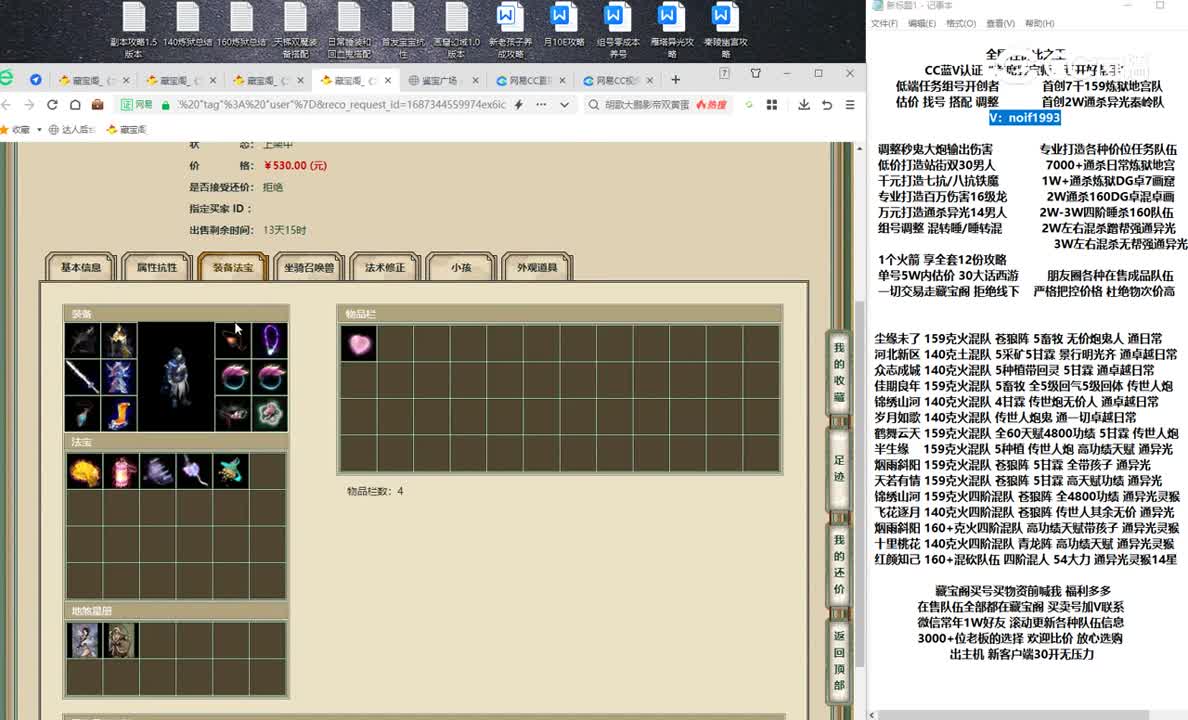1188x720 pixels.
Task: Click the remaining sale time 13天15时
Action: [x=285, y=230]
